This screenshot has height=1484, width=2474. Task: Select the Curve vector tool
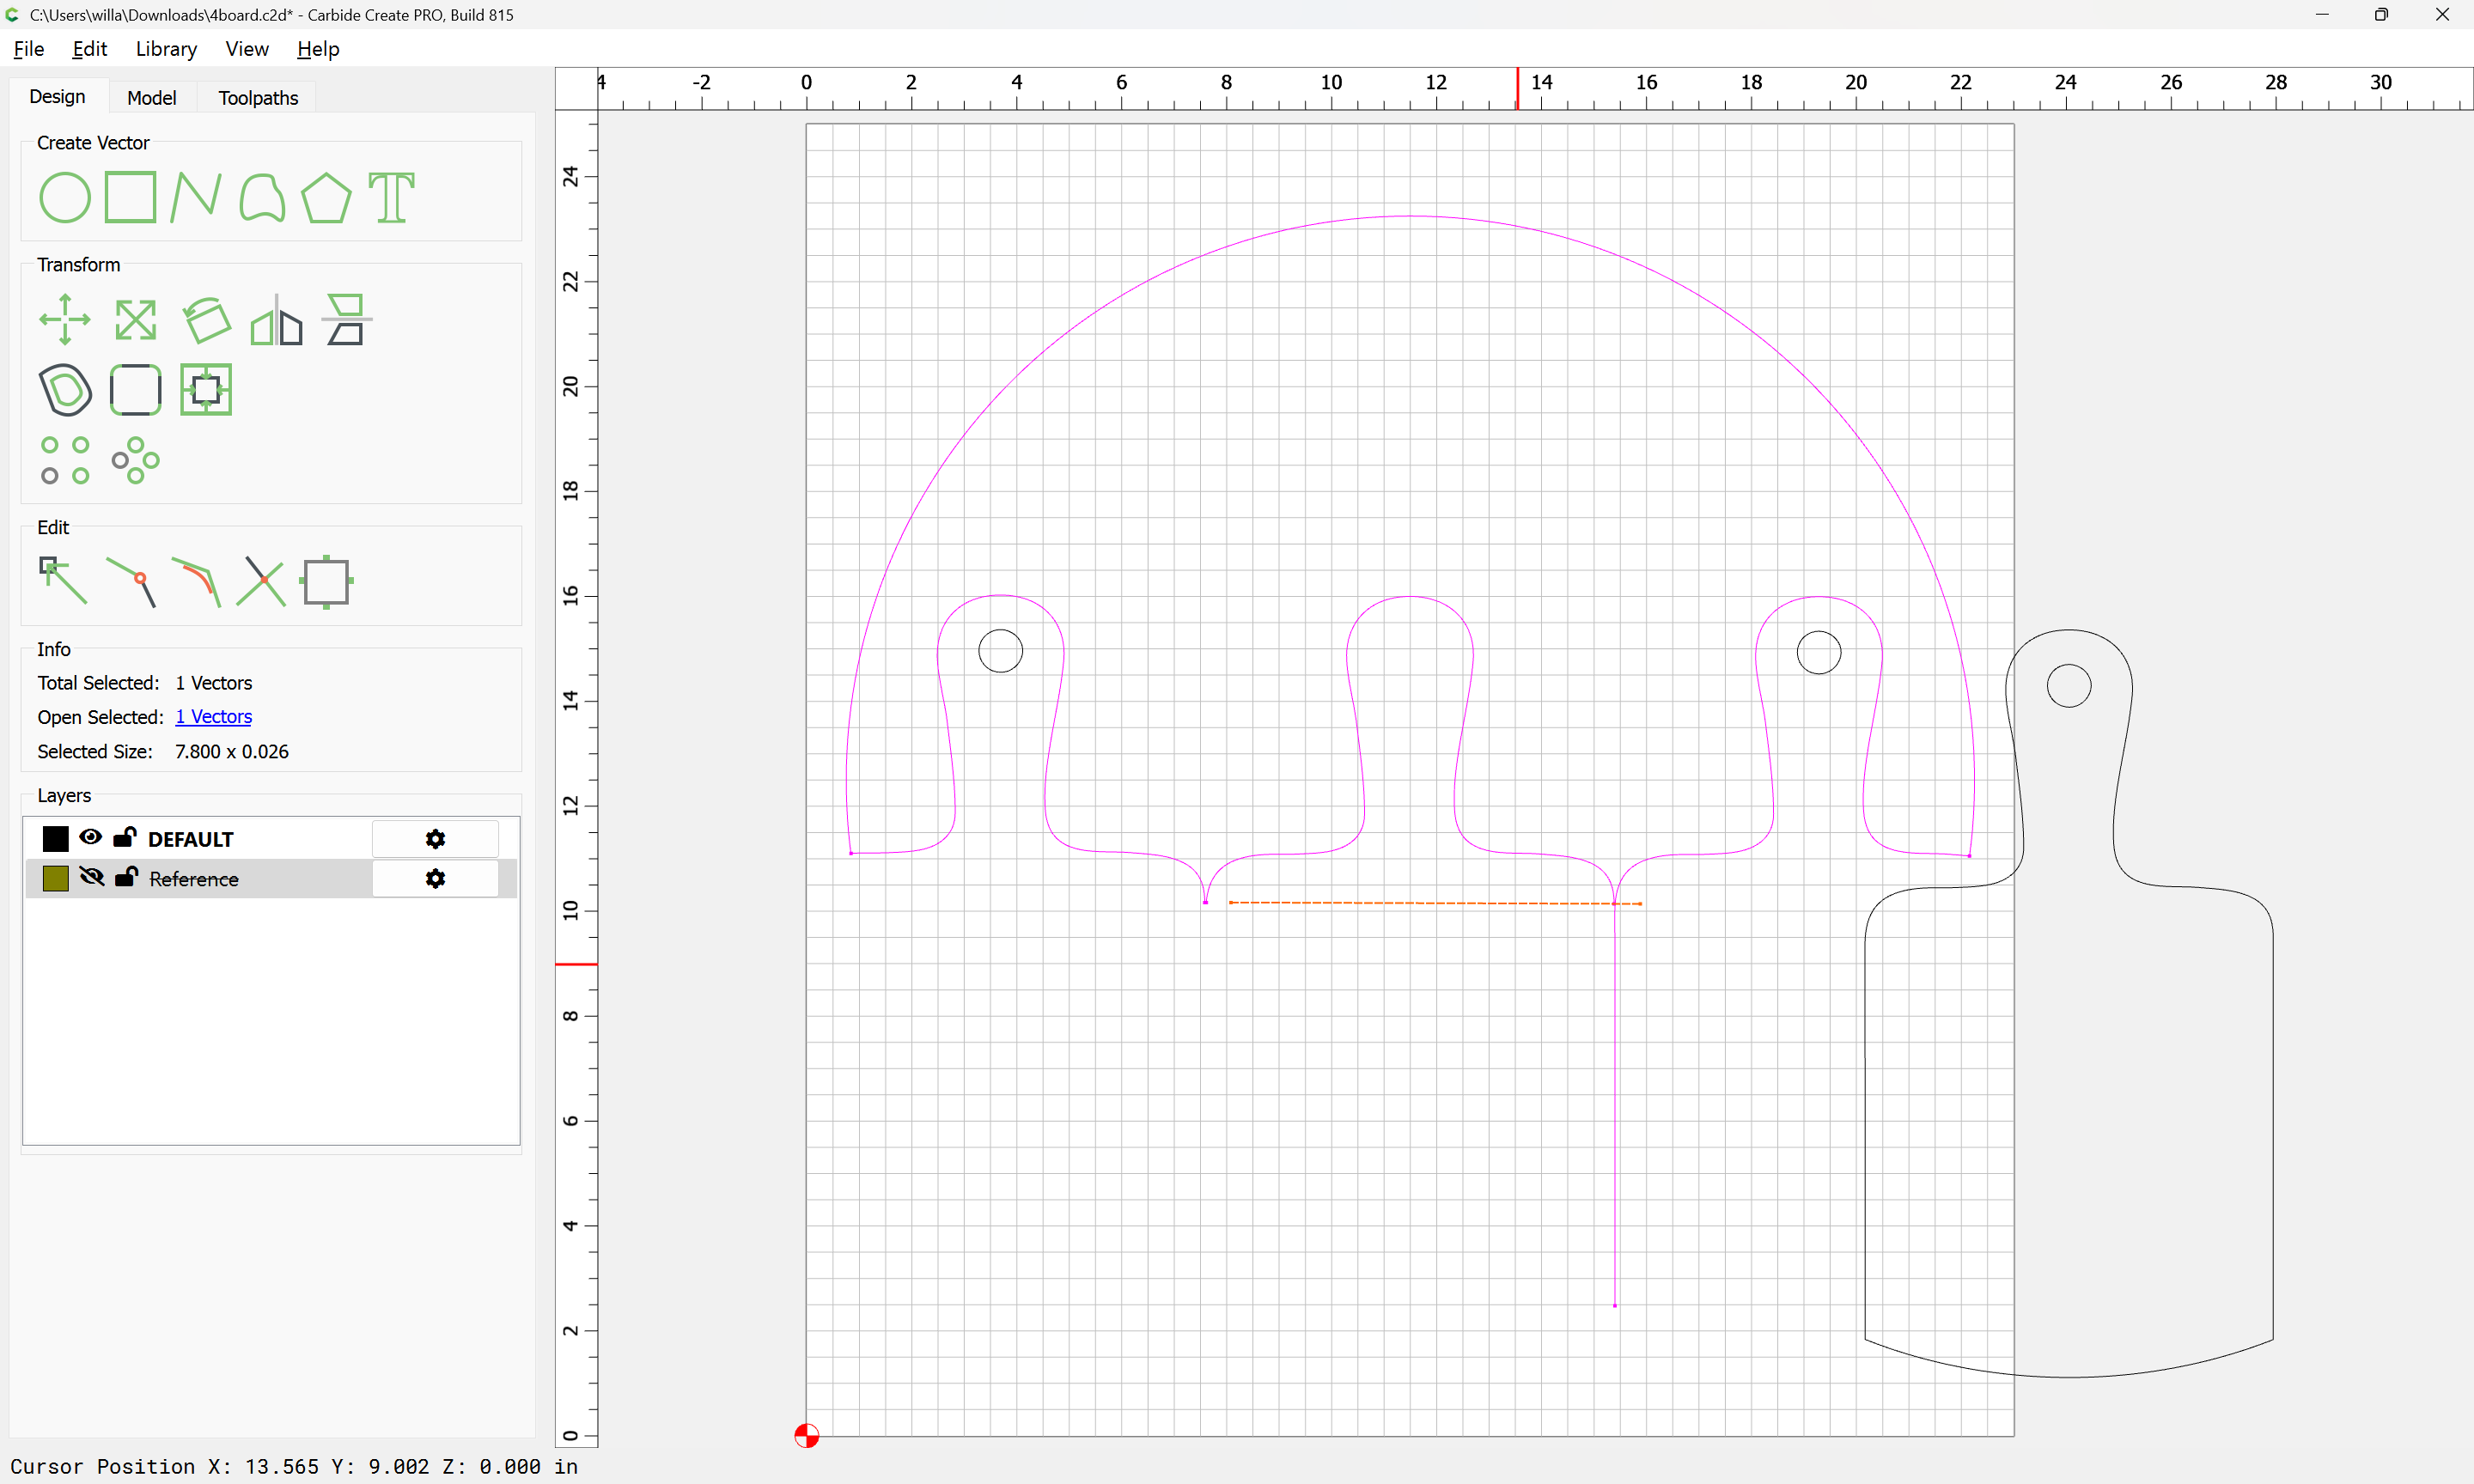pos(262,197)
